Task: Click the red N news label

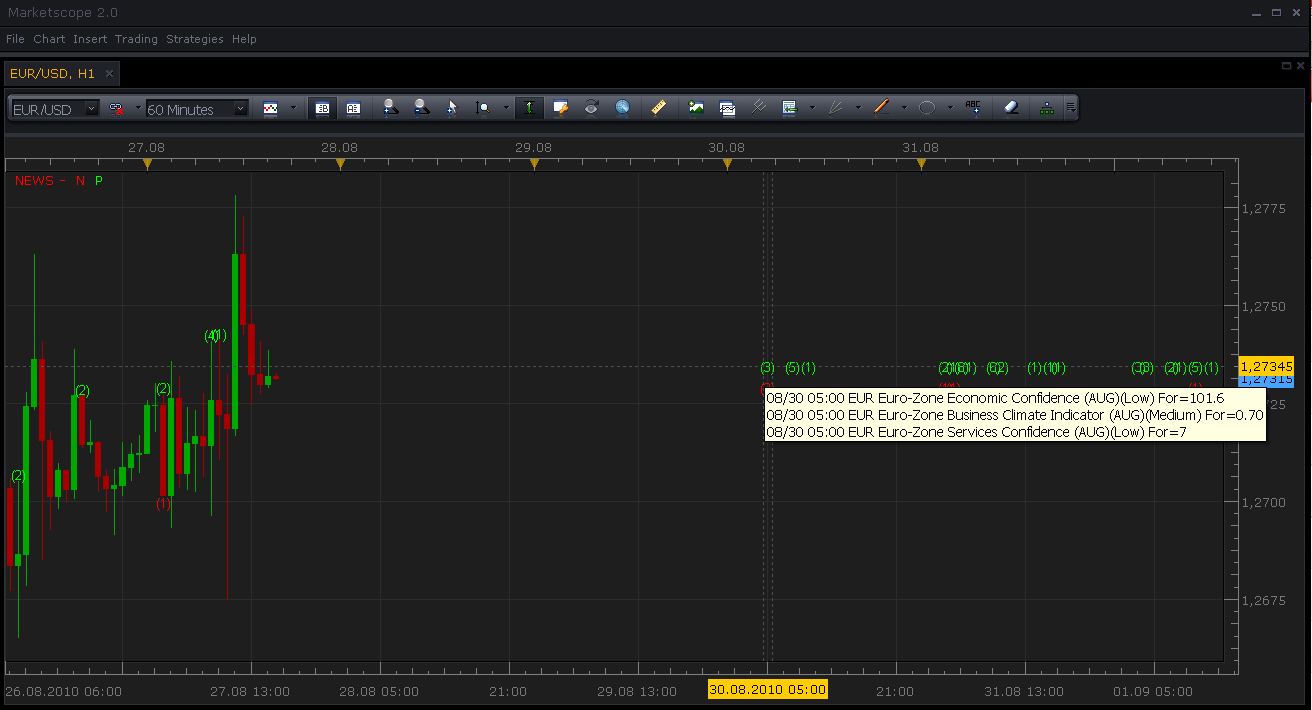Action: pos(80,181)
